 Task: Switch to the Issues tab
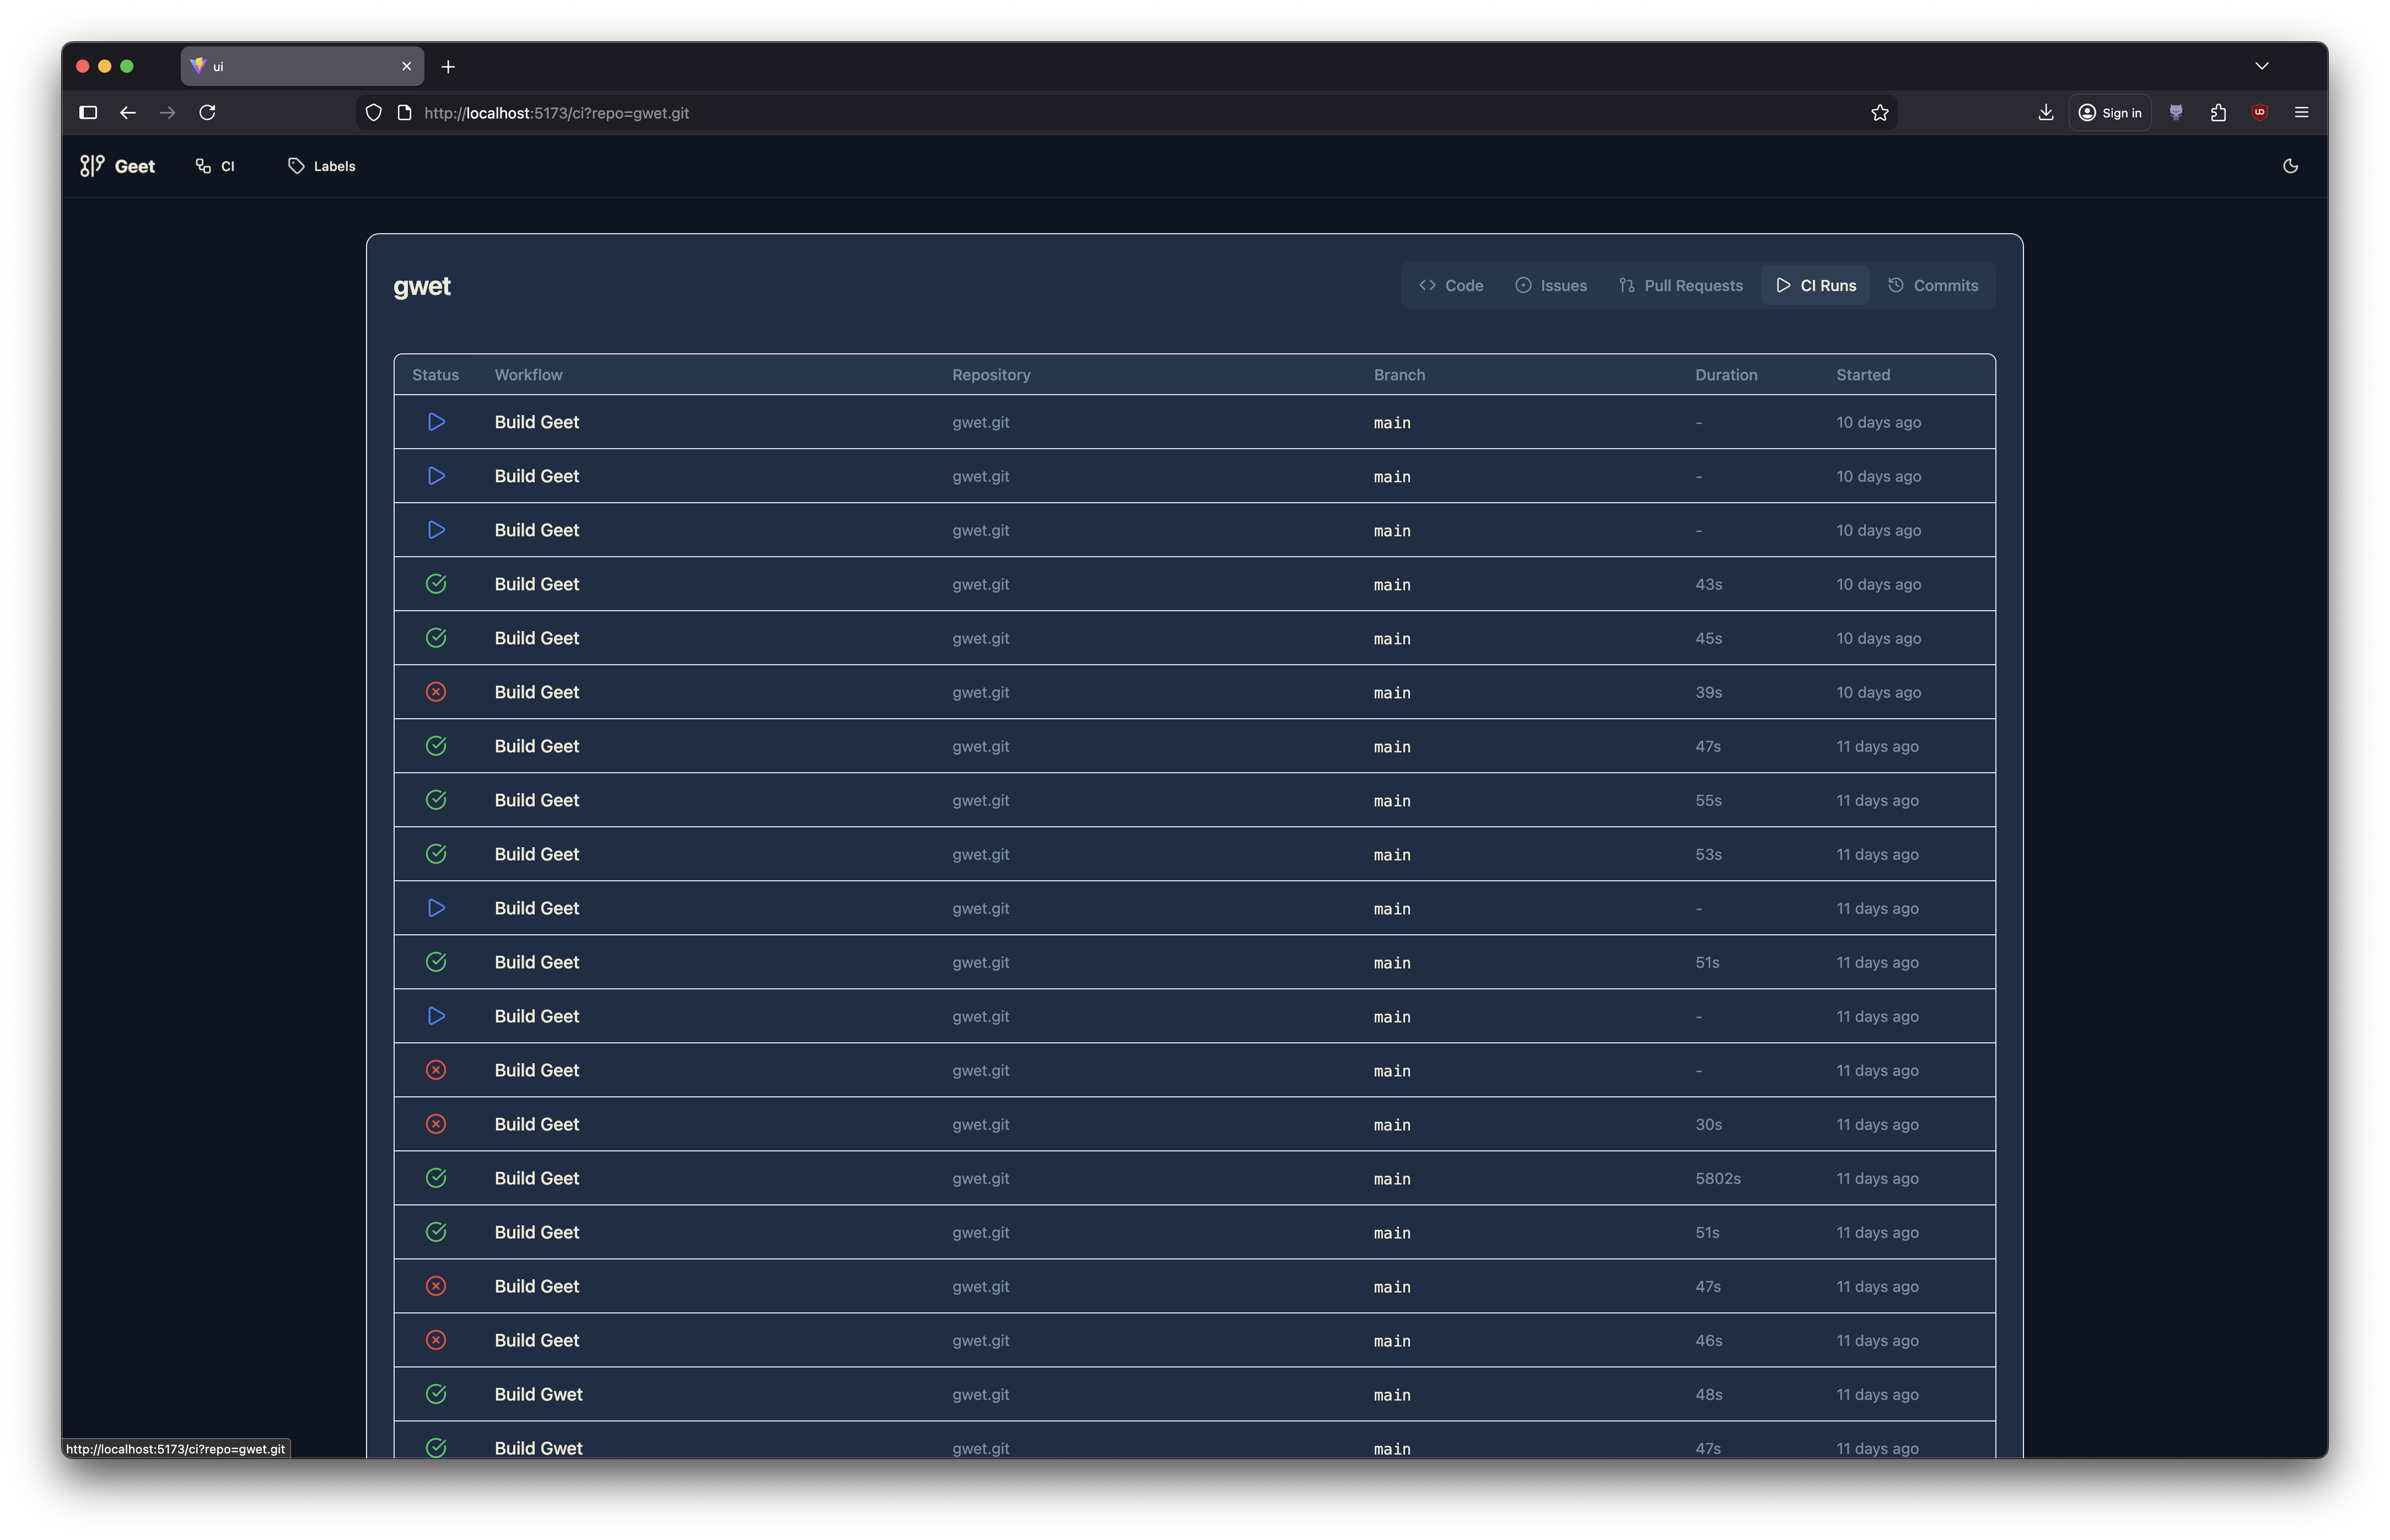1551,286
